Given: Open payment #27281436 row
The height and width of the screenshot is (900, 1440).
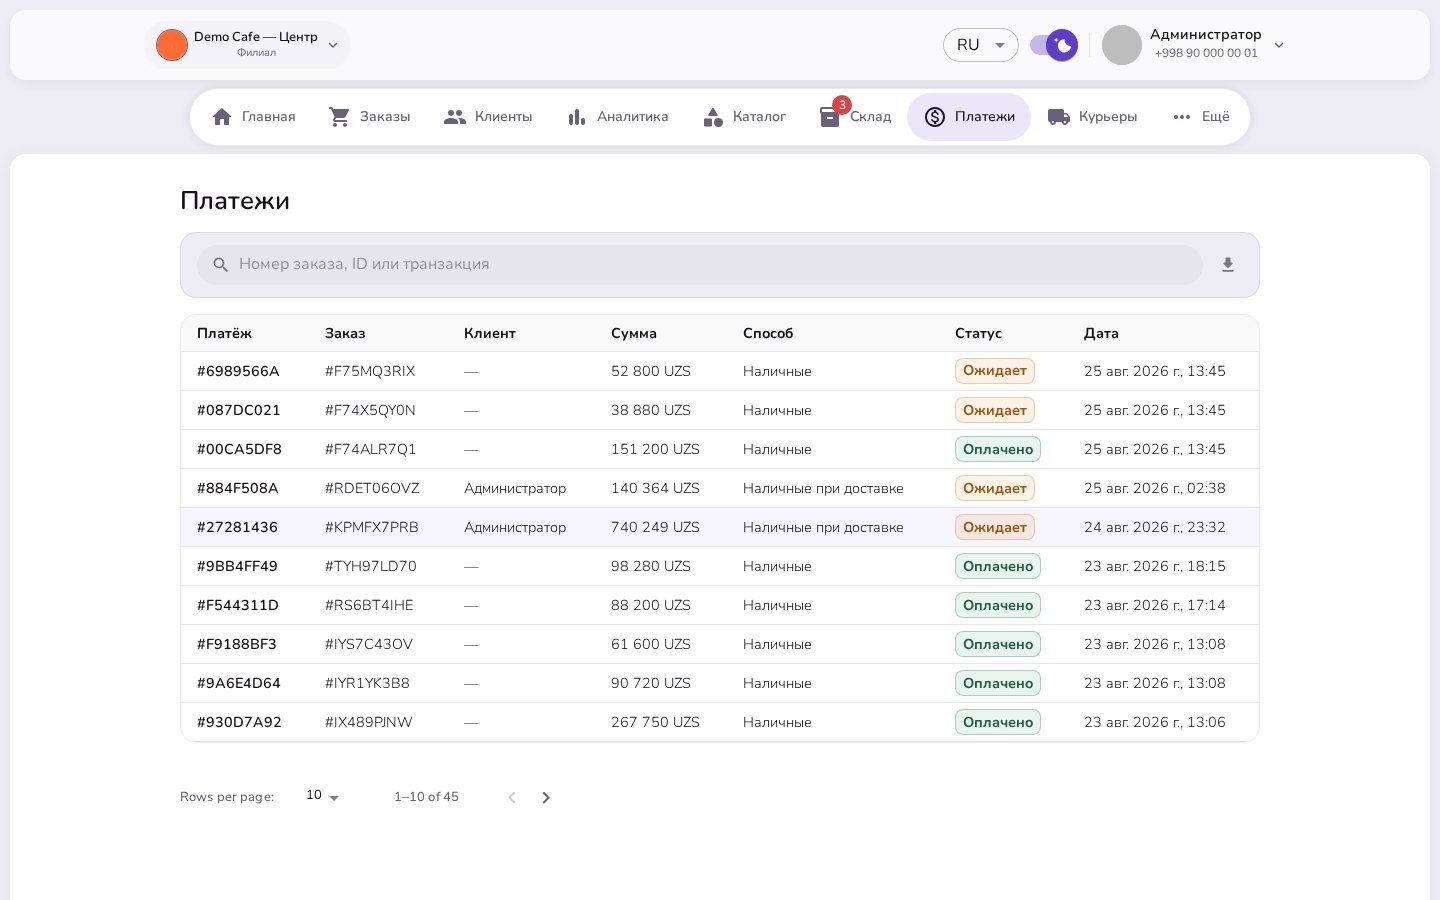Looking at the screenshot, I should 720,527.
